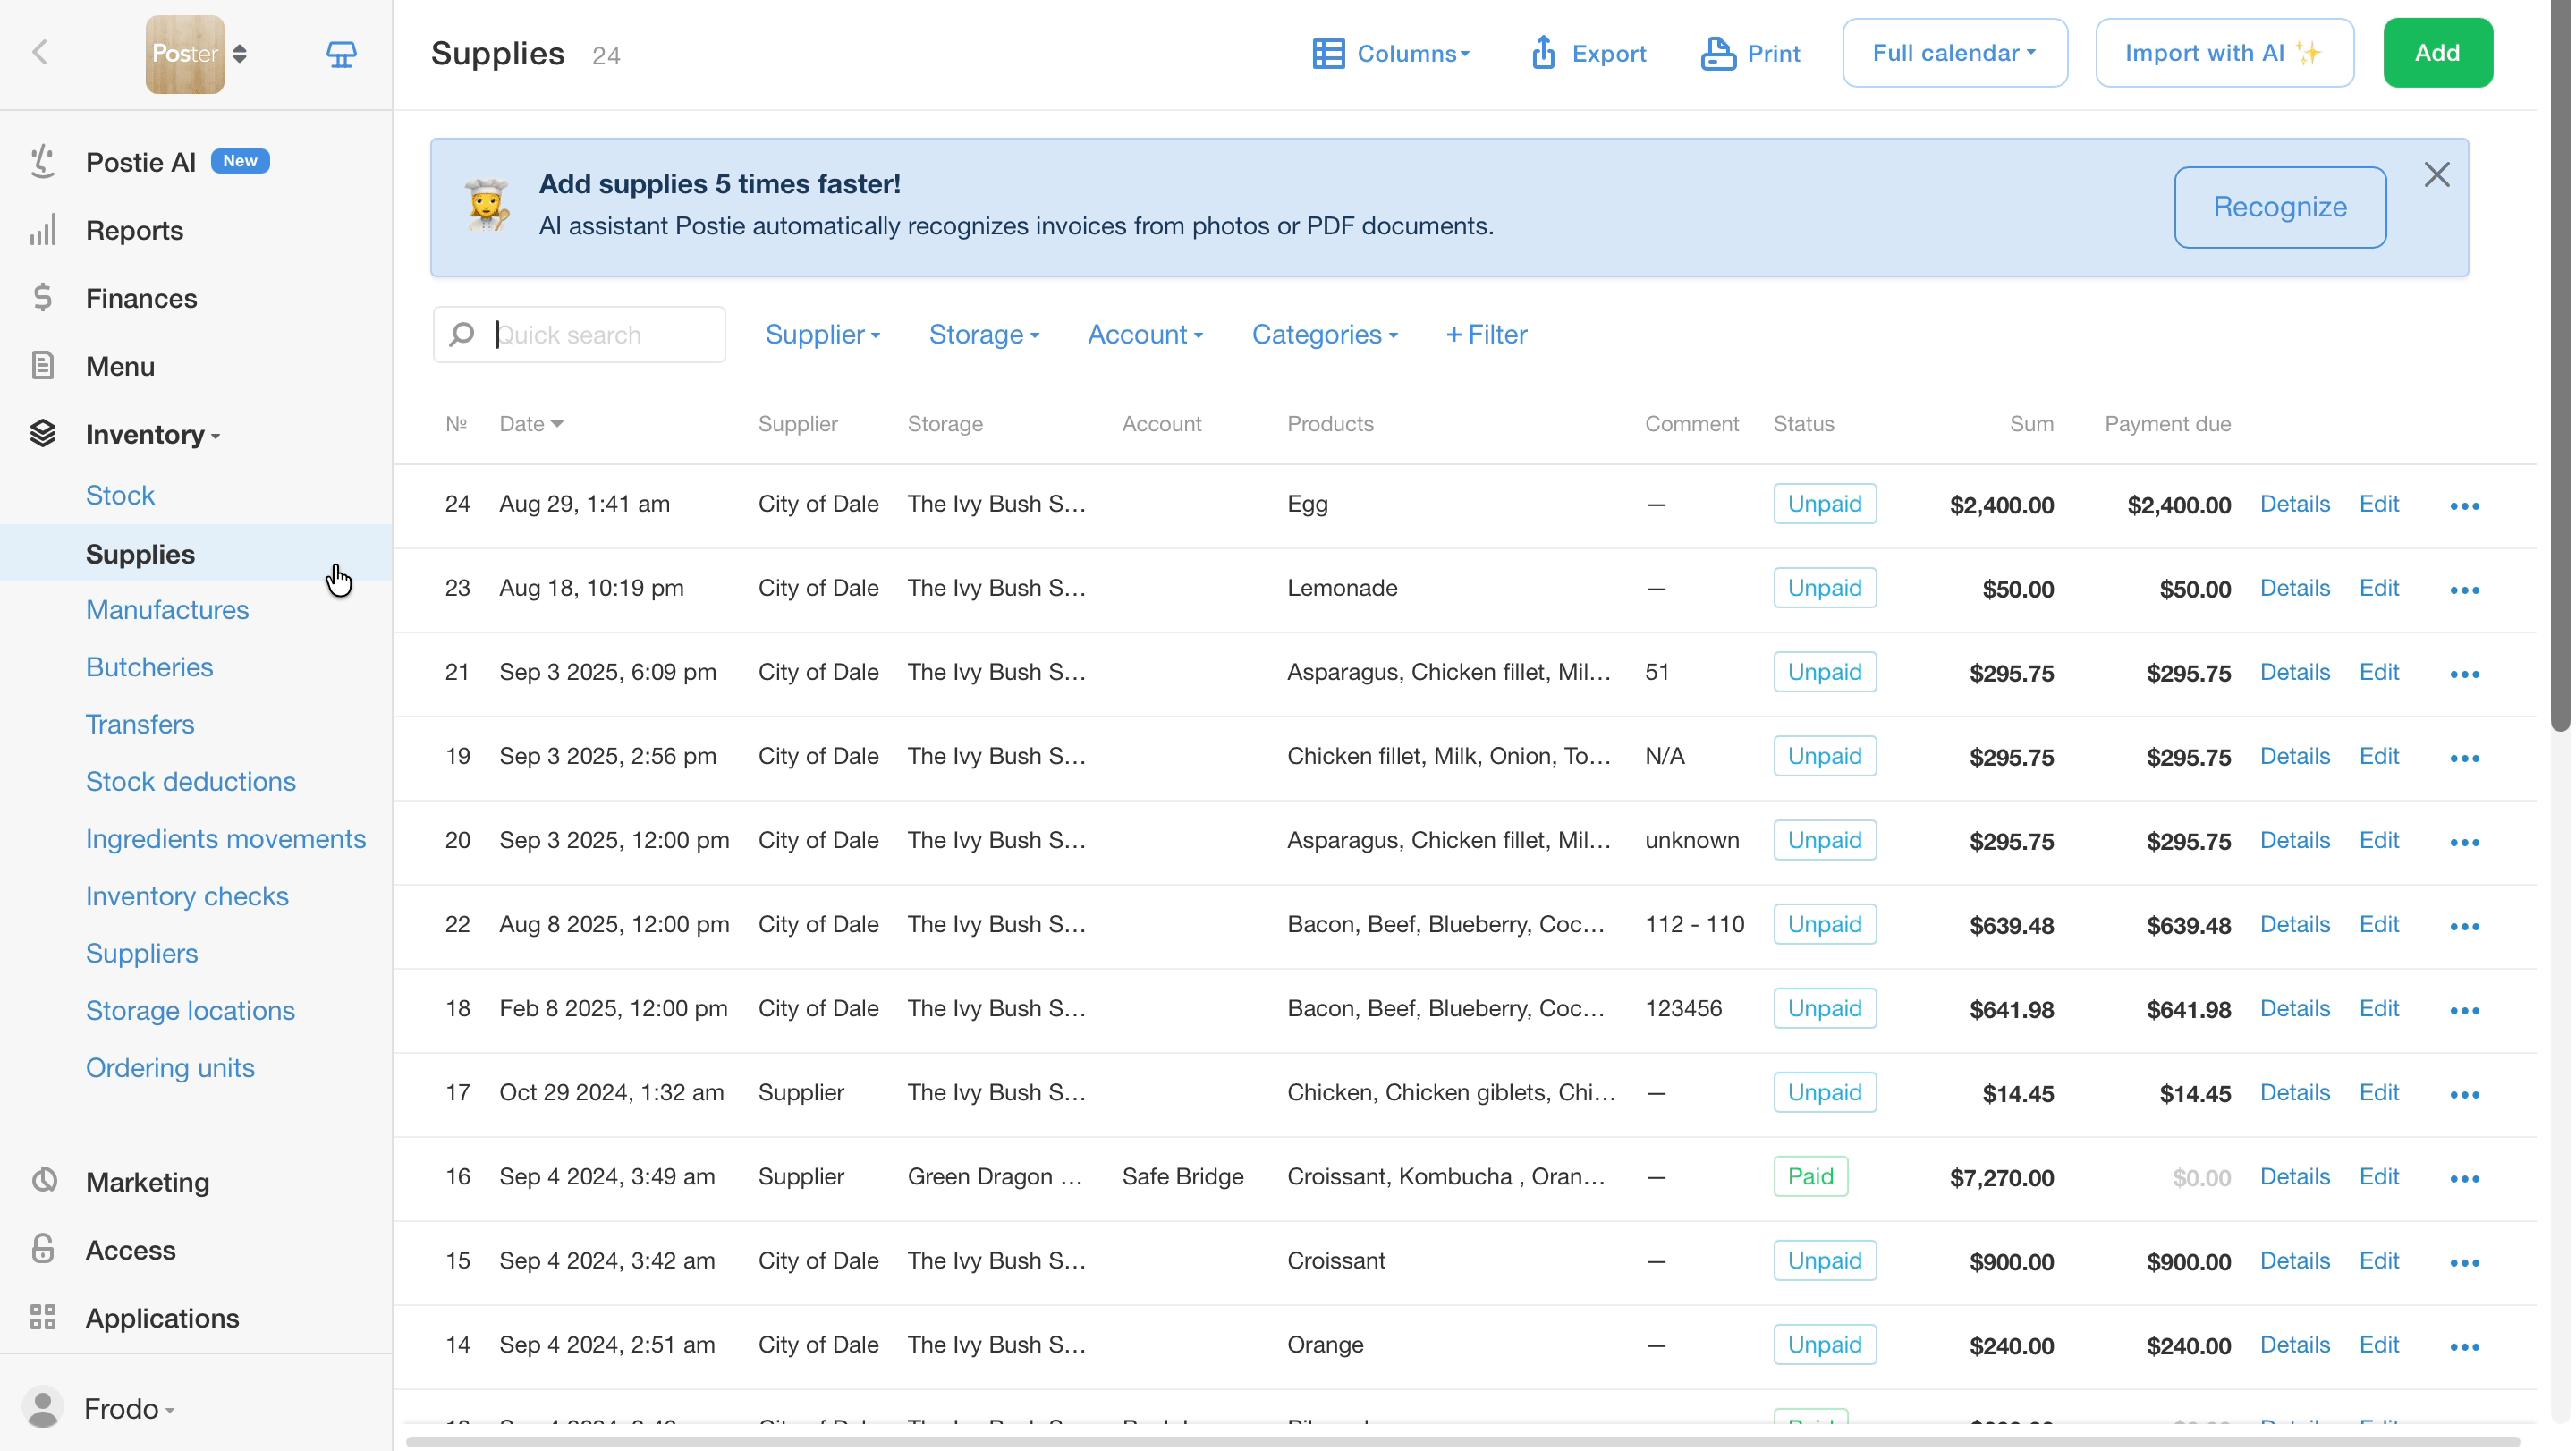2576x1451 pixels.
Task: Click the Paid status of supply 16
Action: click(1810, 1177)
